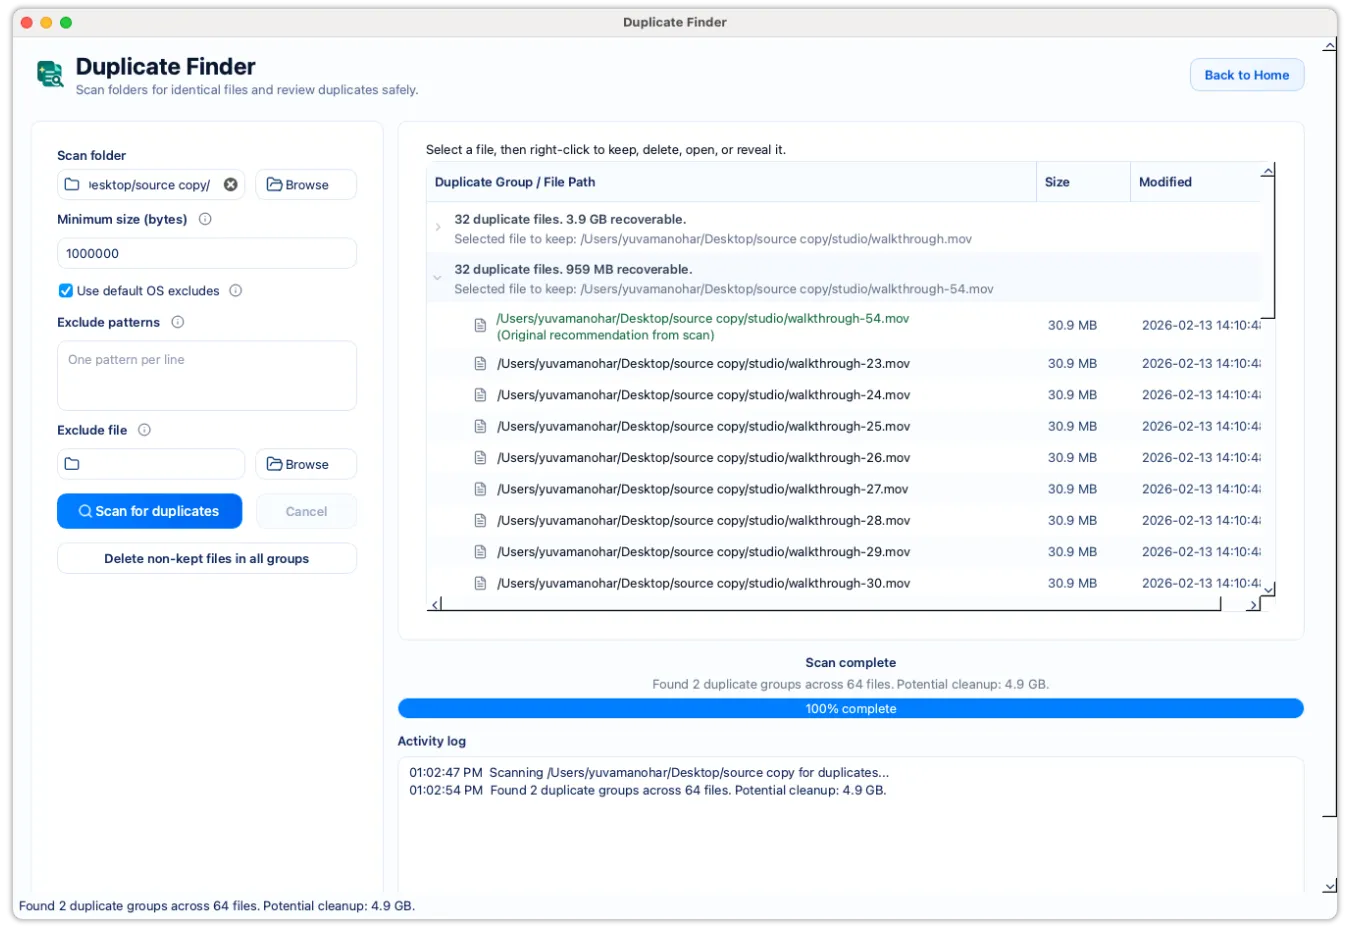
Task: Click the Activity log heading
Action: pos(432,741)
